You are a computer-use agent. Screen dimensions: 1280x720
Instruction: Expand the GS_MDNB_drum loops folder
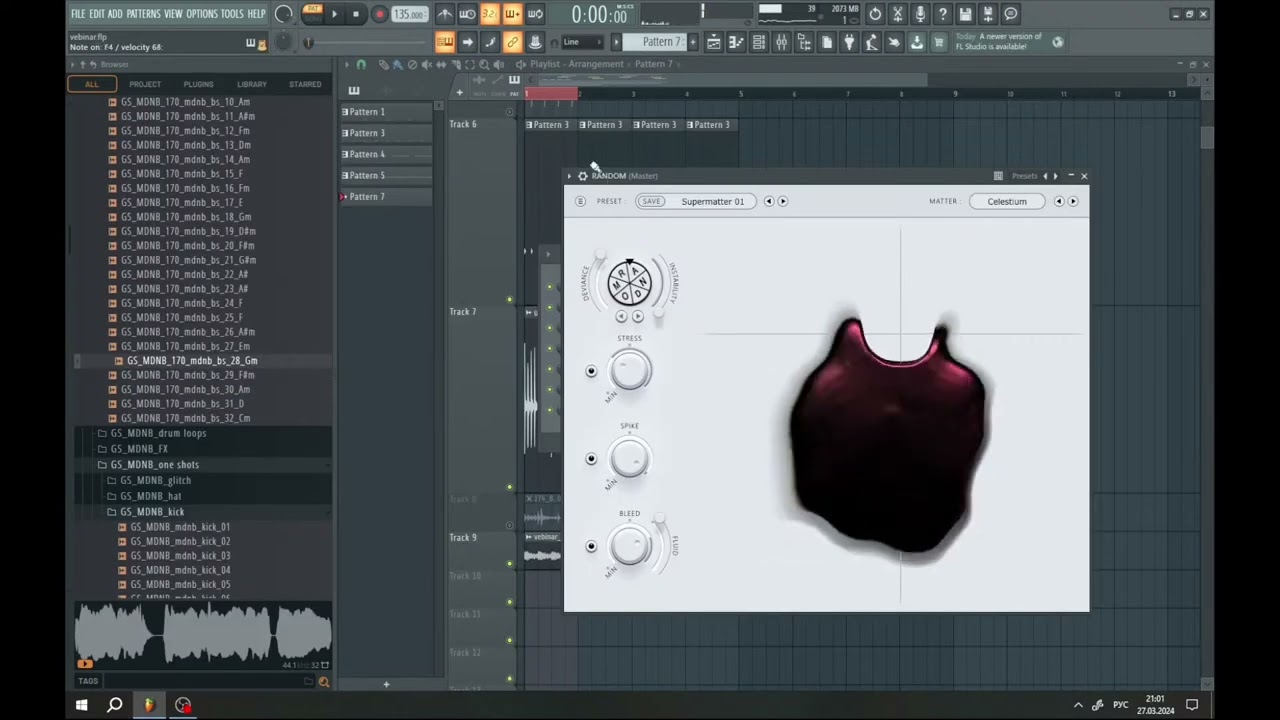(158, 433)
